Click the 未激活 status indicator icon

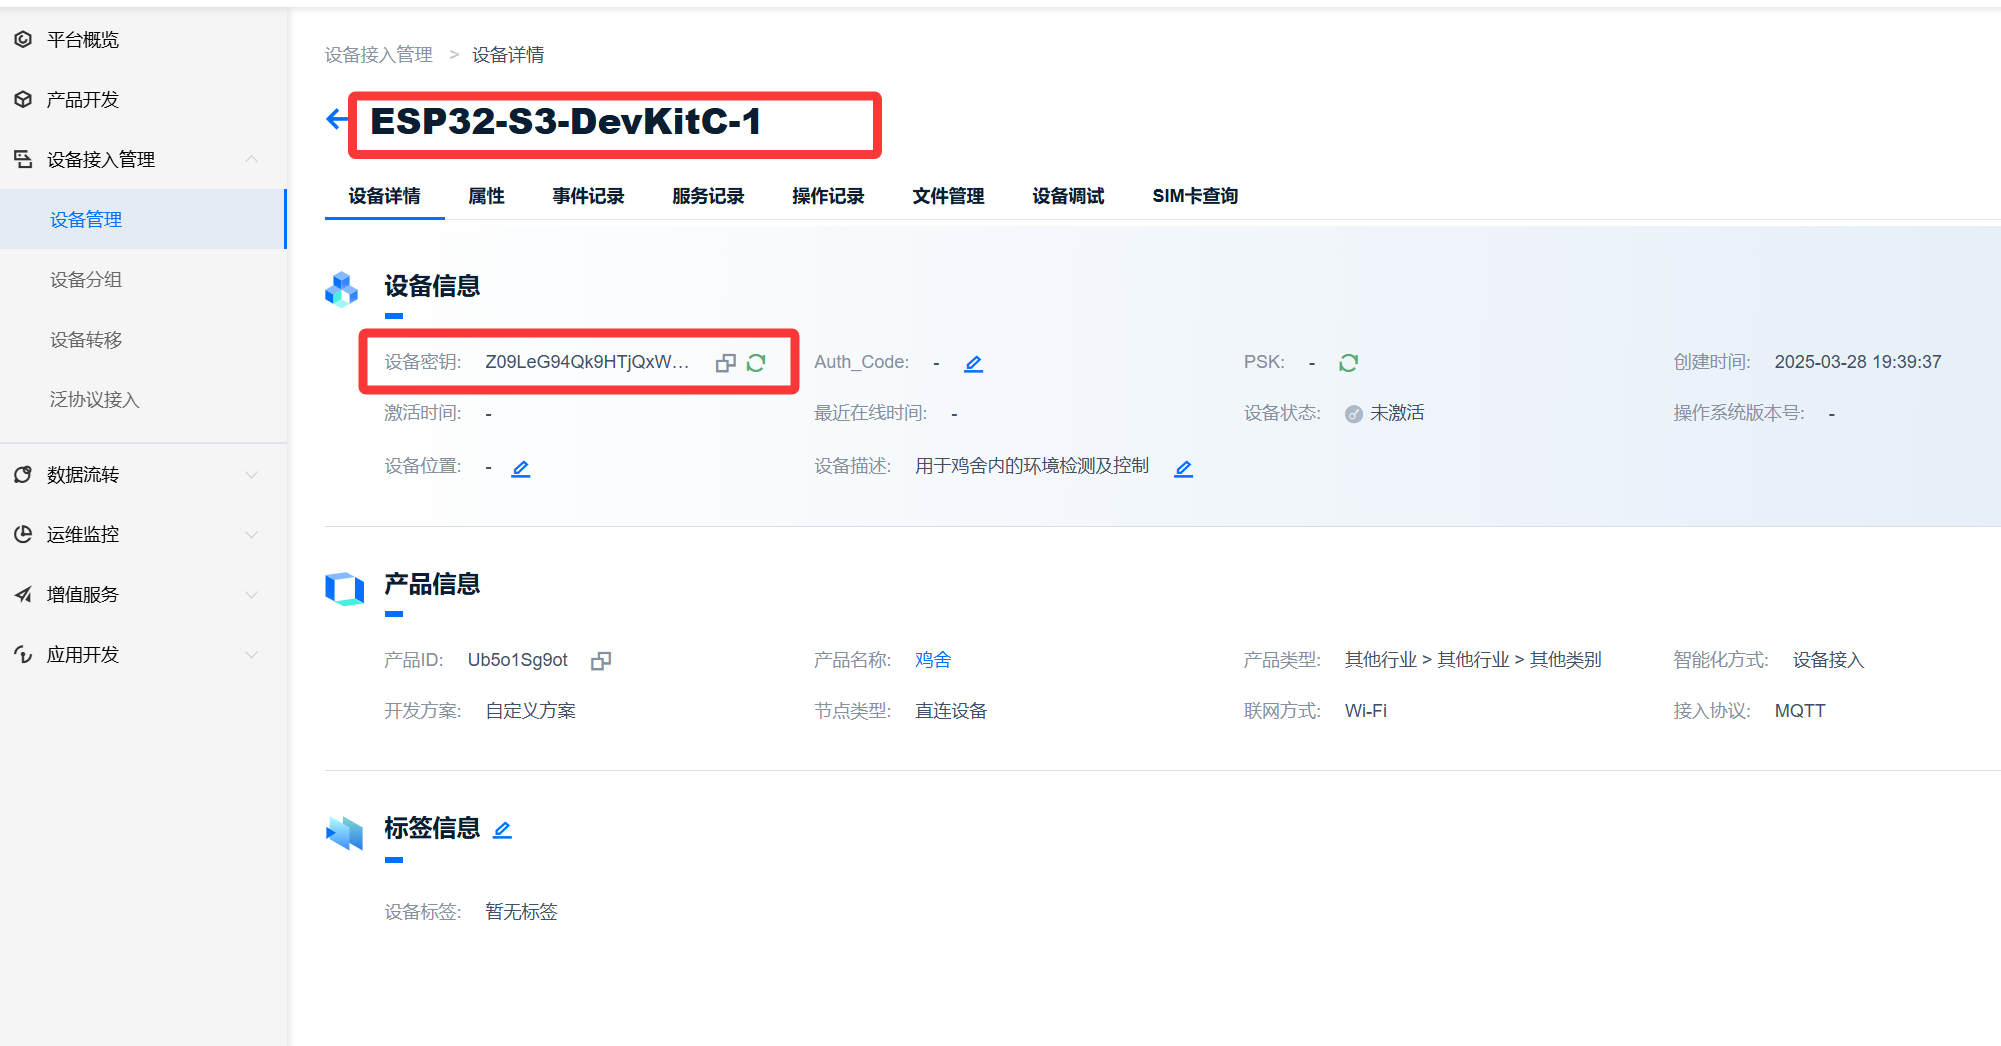click(1353, 414)
